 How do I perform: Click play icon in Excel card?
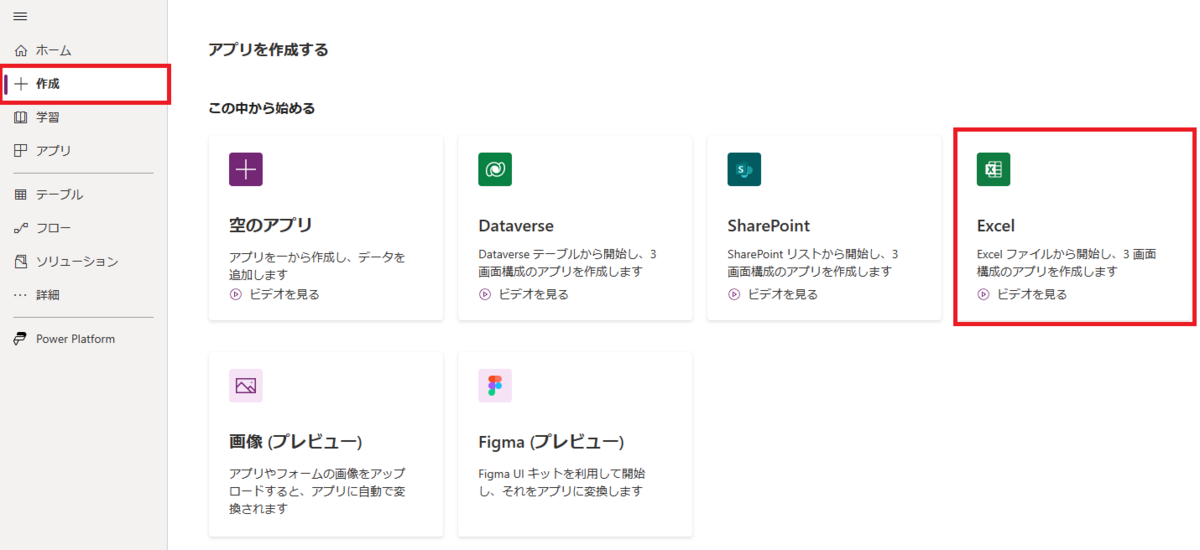[983, 294]
